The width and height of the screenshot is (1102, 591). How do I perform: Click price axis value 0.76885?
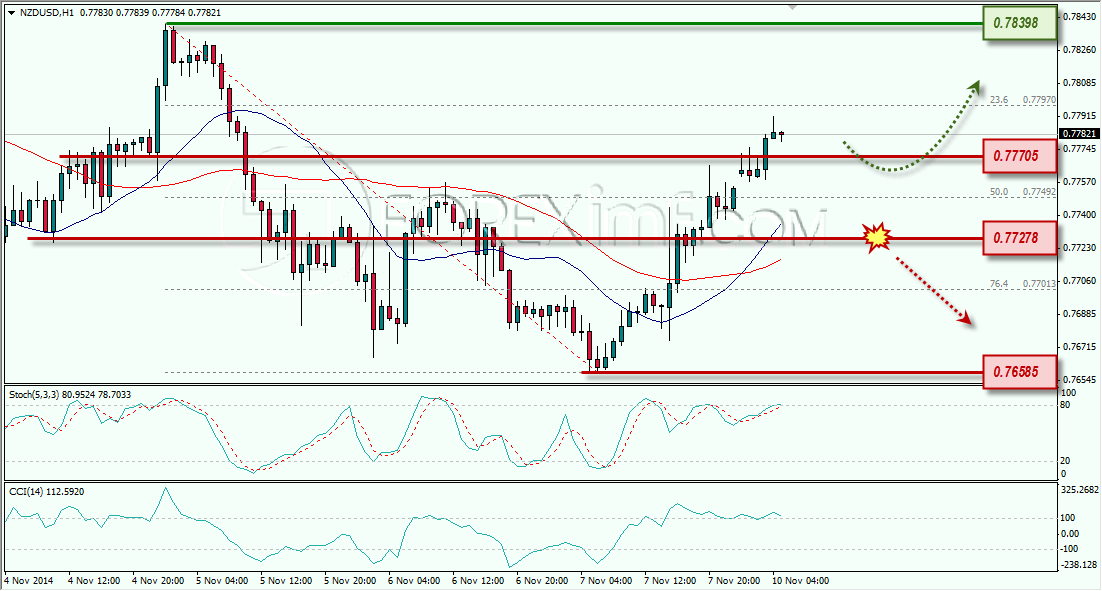(x=1080, y=313)
